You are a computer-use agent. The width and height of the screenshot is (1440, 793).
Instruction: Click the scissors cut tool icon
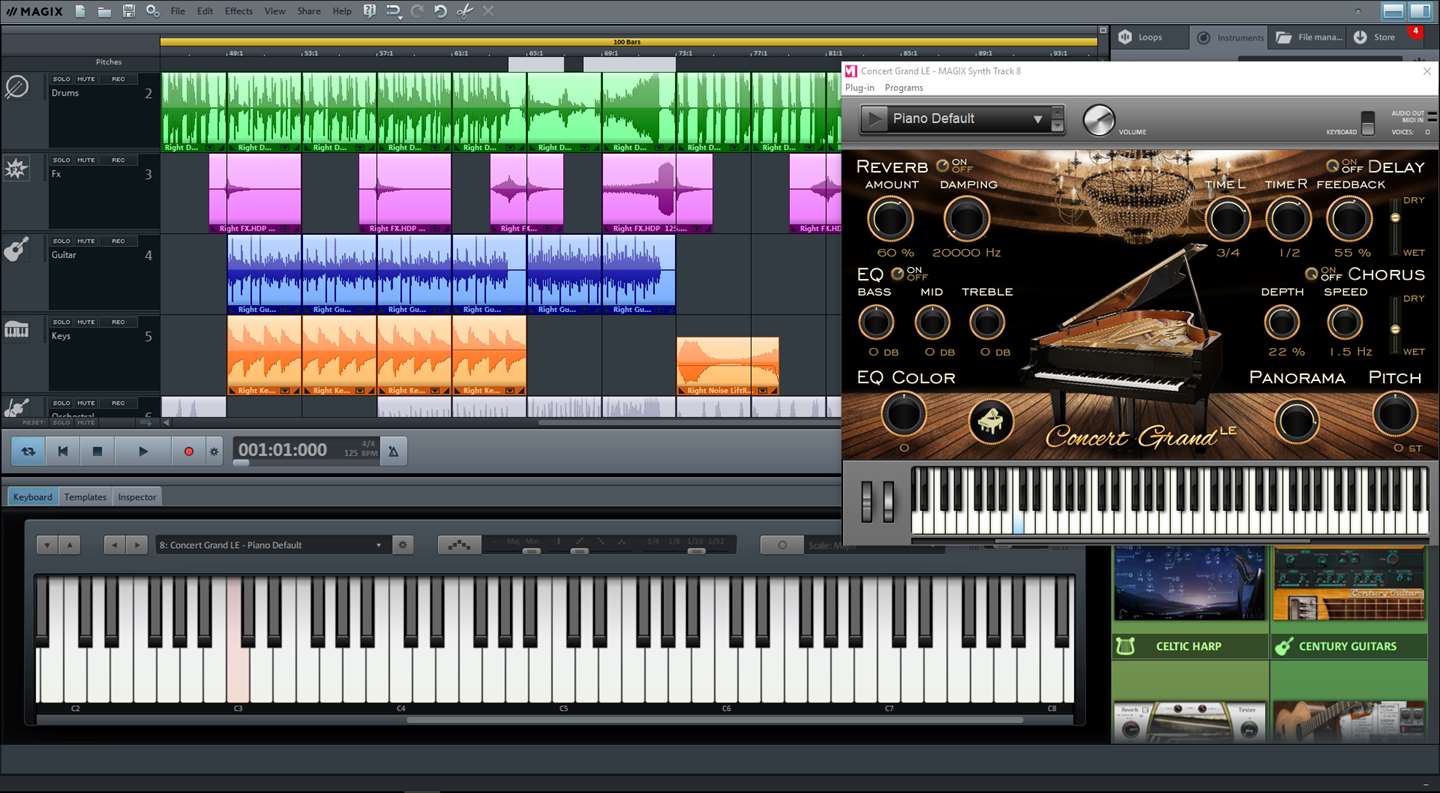click(465, 11)
